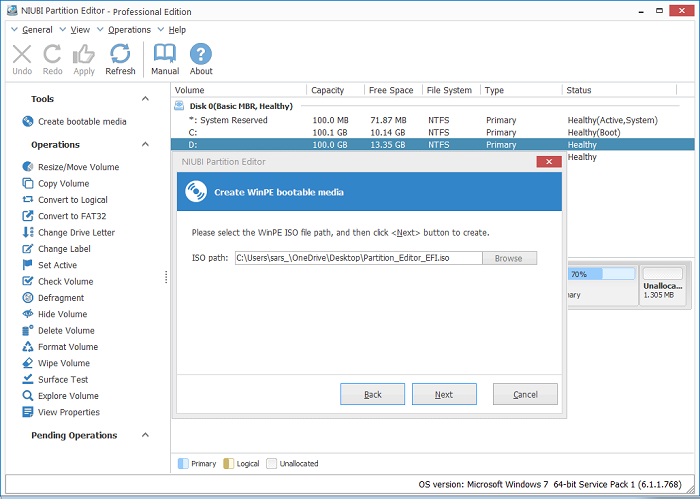Screen dimensions: 700x499
Task: Click the 70% partition usage bar
Action: [600, 274]
